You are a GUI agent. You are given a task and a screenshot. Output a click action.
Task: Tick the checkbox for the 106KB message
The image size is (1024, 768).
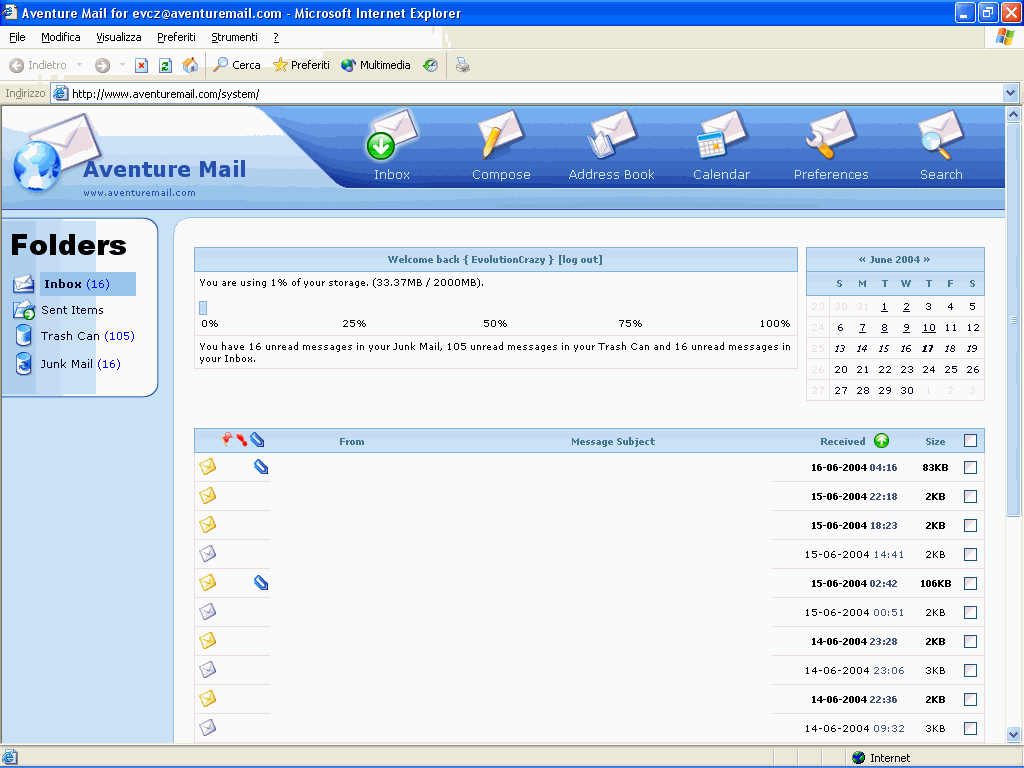click(970, 584)
